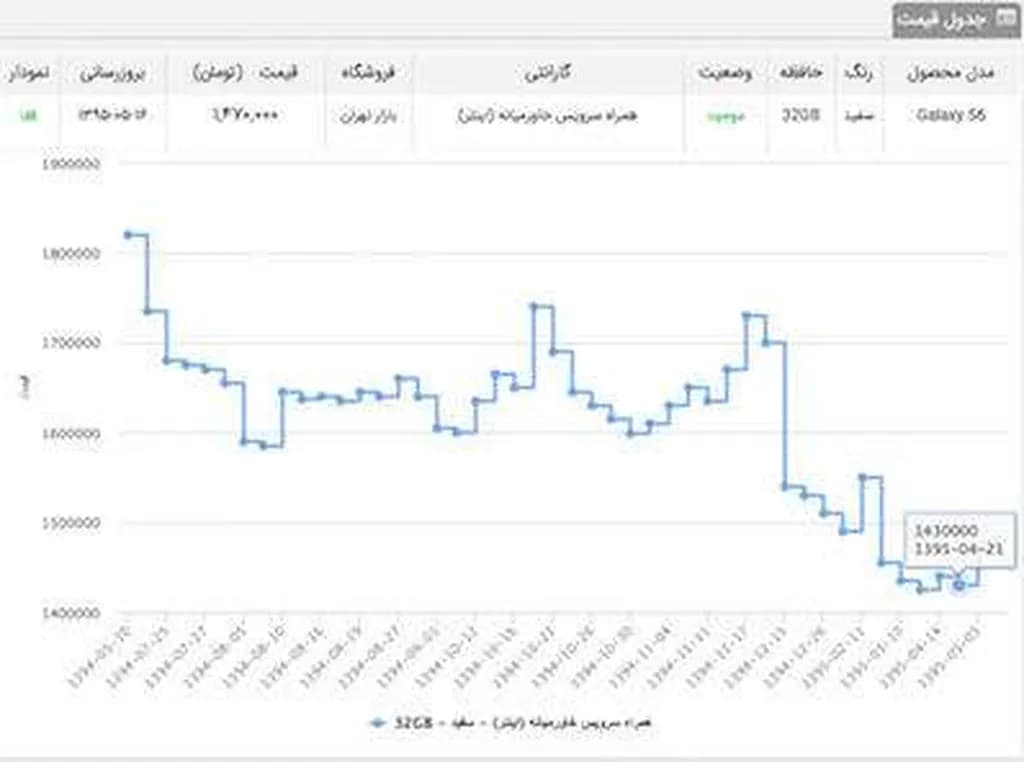Sort by the قیمت (تومان) column header
Viewport: 1024px width, 762px height.
(x=246, y=74)
